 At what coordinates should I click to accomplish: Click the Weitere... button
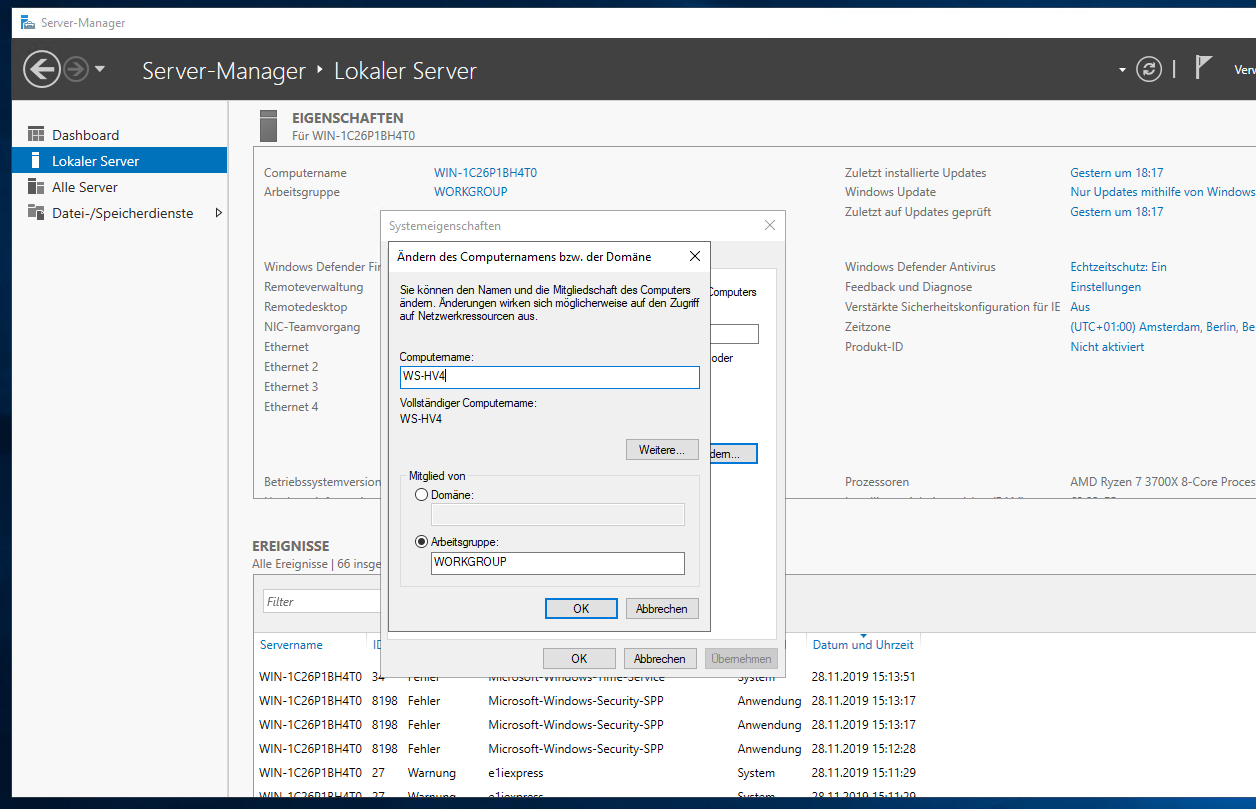(661, 450)
